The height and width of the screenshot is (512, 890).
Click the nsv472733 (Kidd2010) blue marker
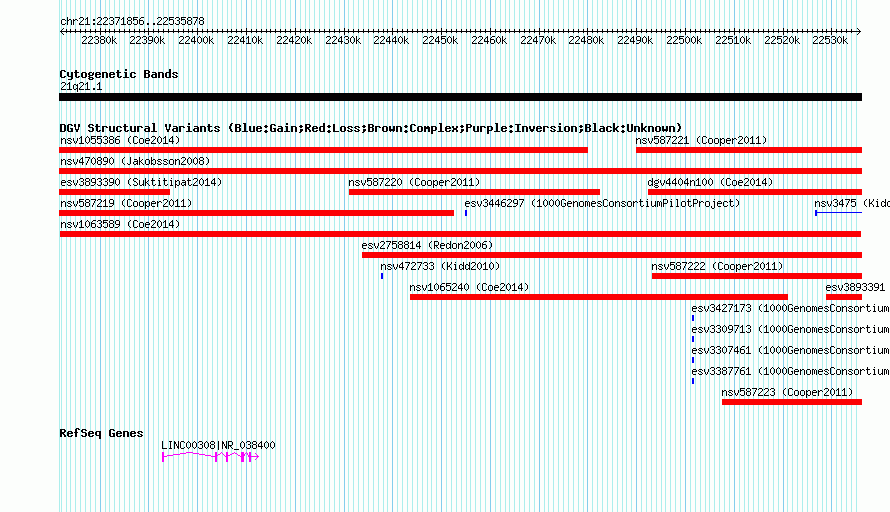tap(382, 276)
